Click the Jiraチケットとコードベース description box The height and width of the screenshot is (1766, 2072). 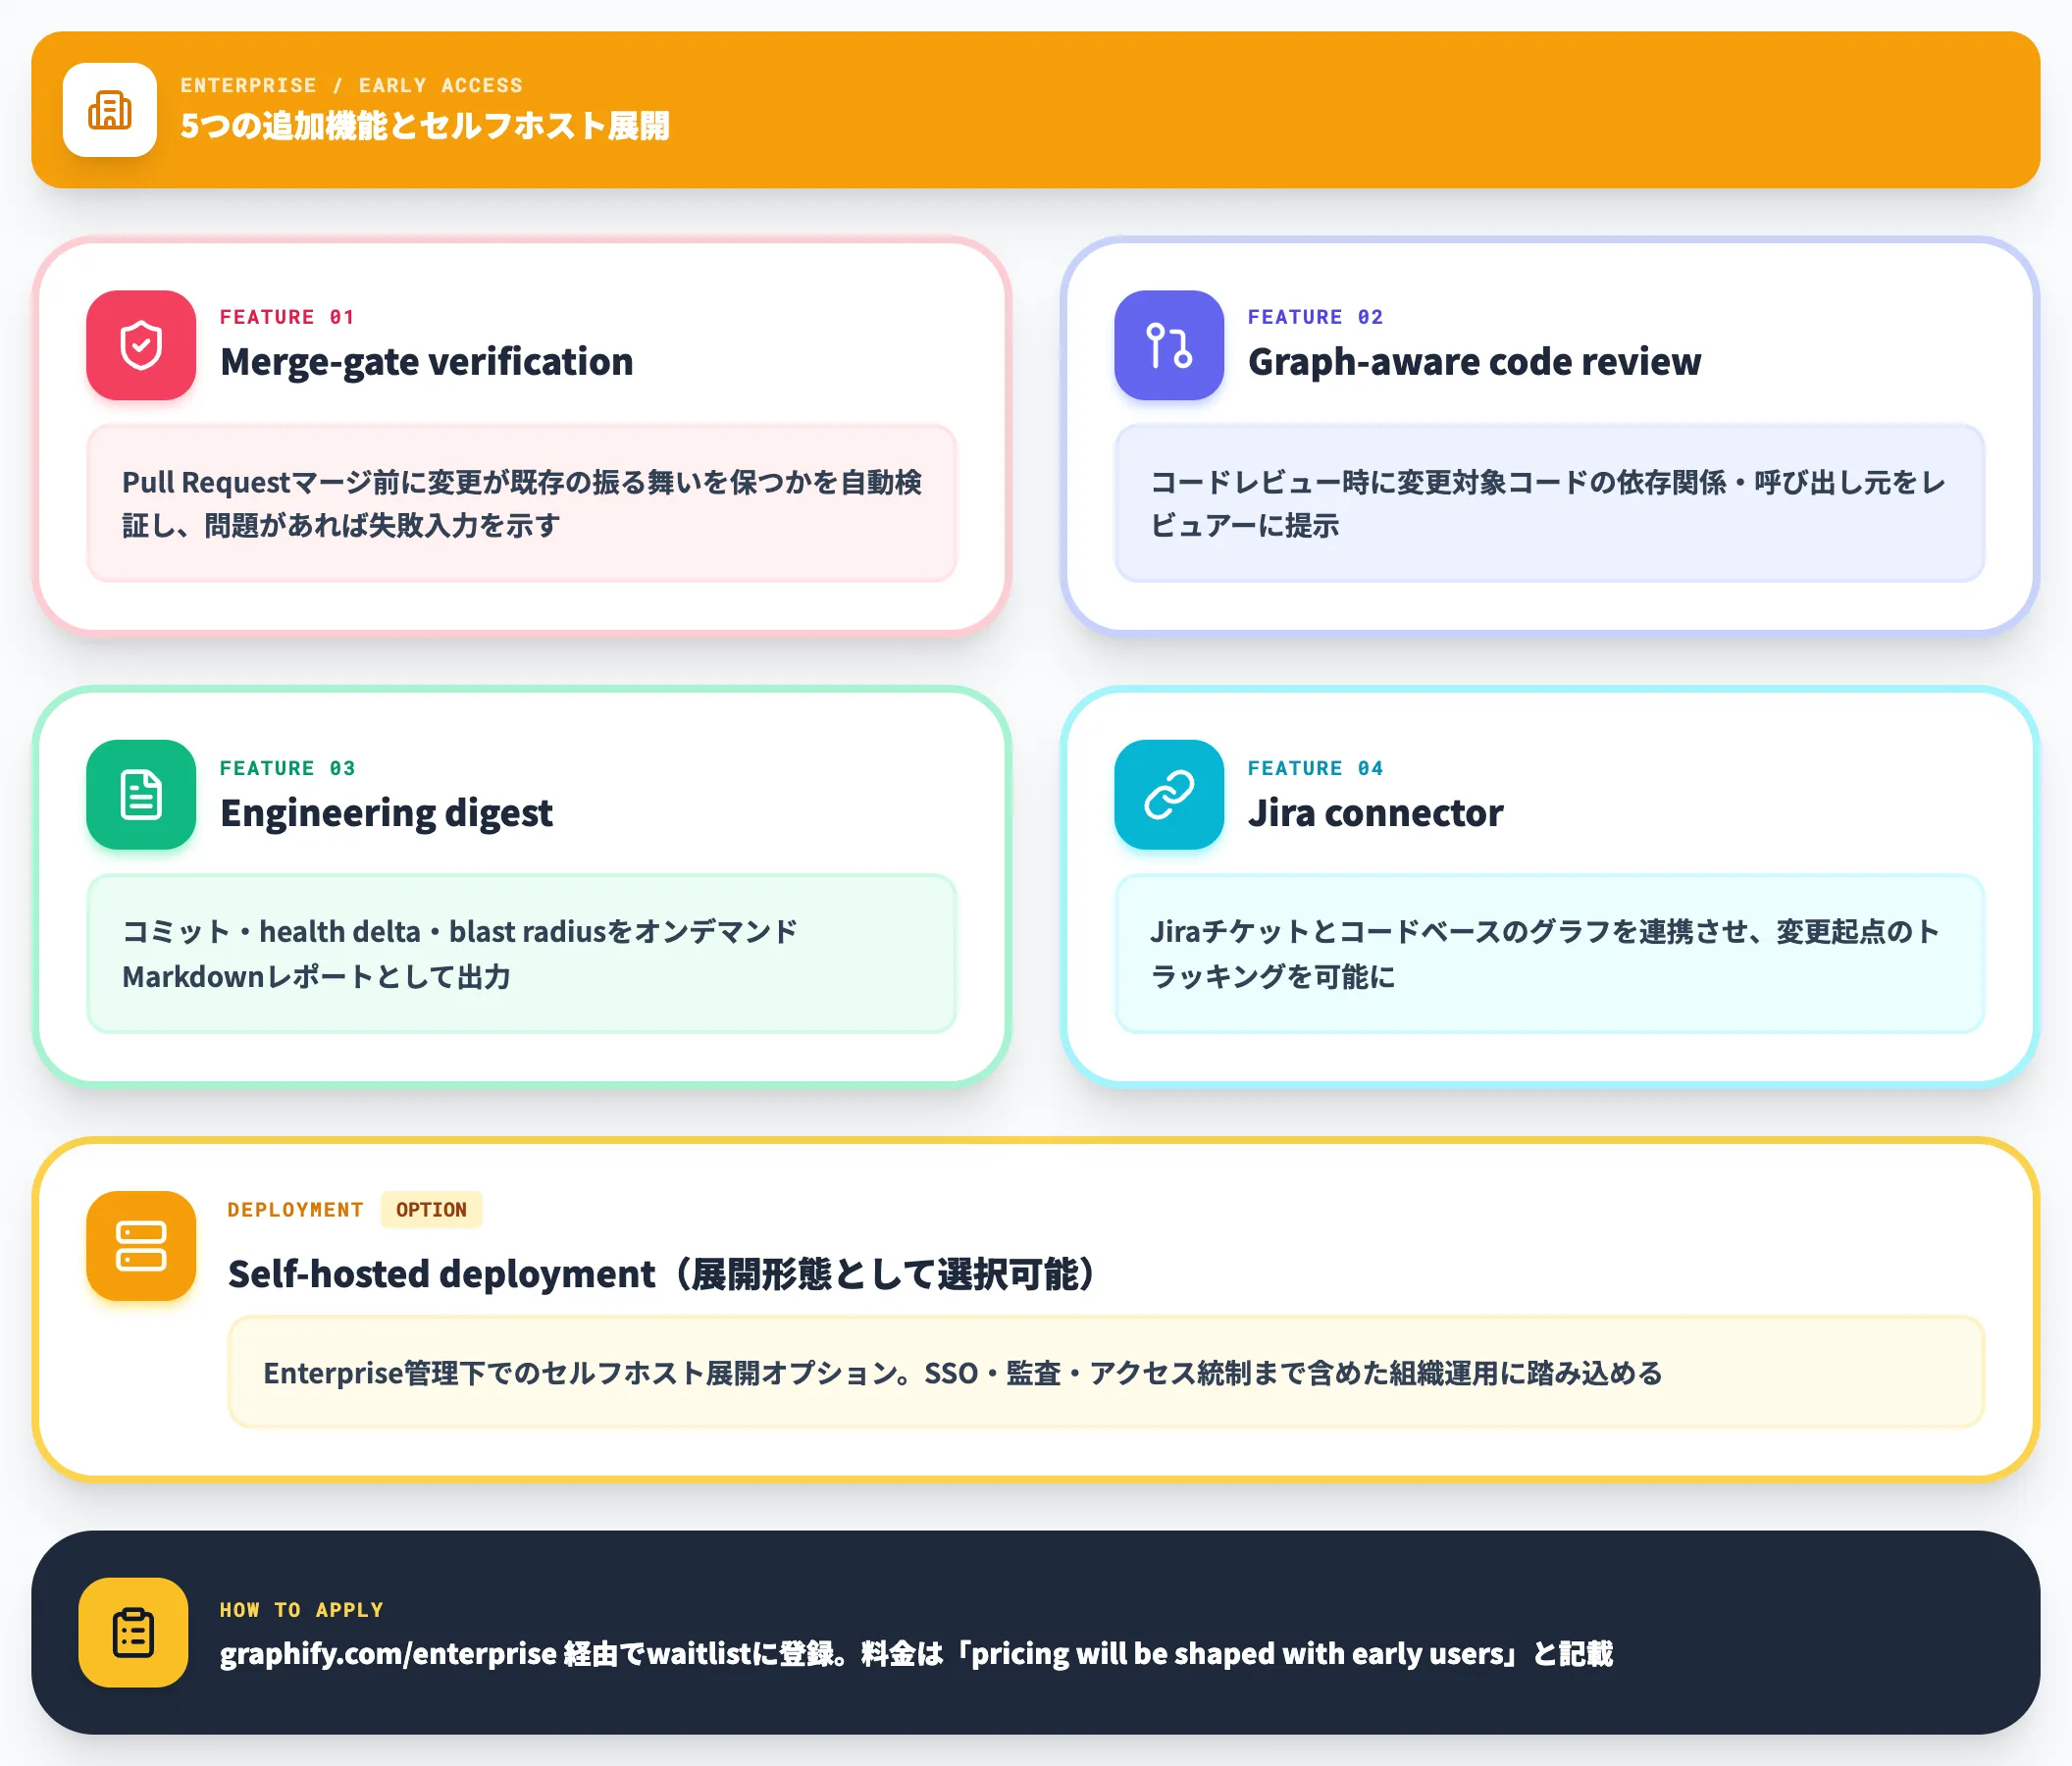coord(1550,954)
